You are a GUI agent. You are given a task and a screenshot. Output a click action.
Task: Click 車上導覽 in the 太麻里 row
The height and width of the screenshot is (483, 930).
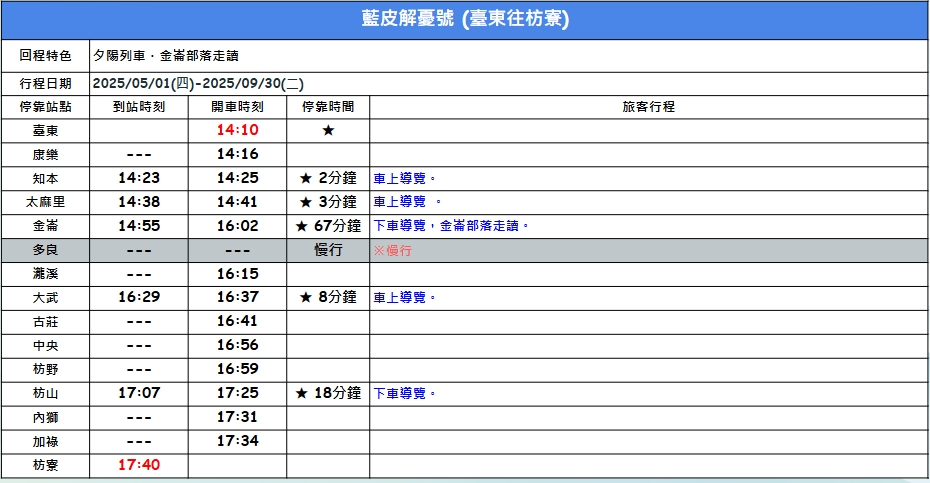coord(400,202)
